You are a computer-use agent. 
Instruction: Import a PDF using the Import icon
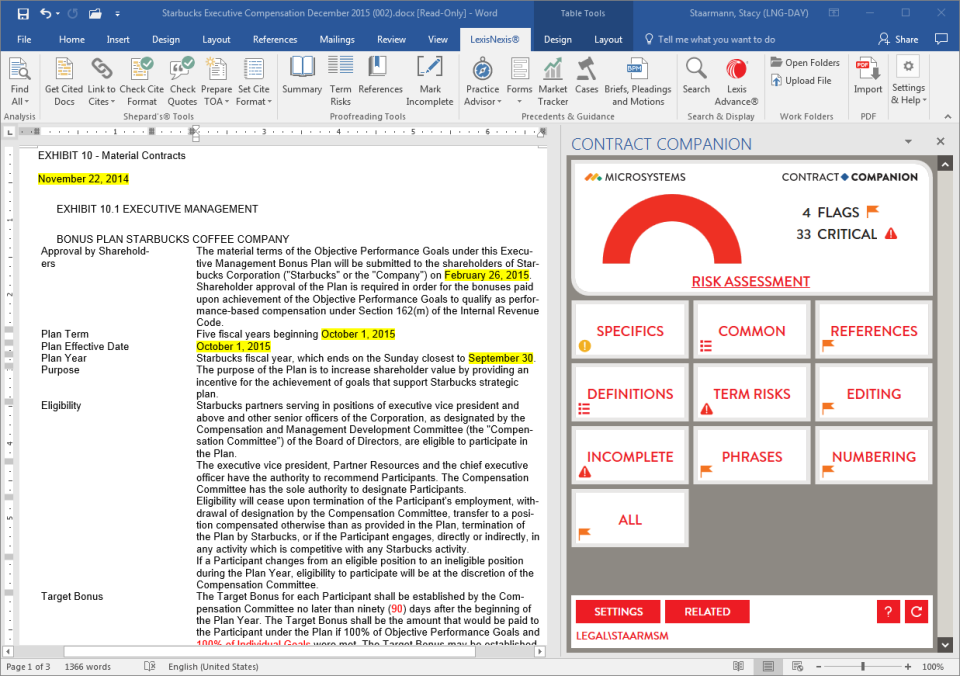tap(867, 80)
